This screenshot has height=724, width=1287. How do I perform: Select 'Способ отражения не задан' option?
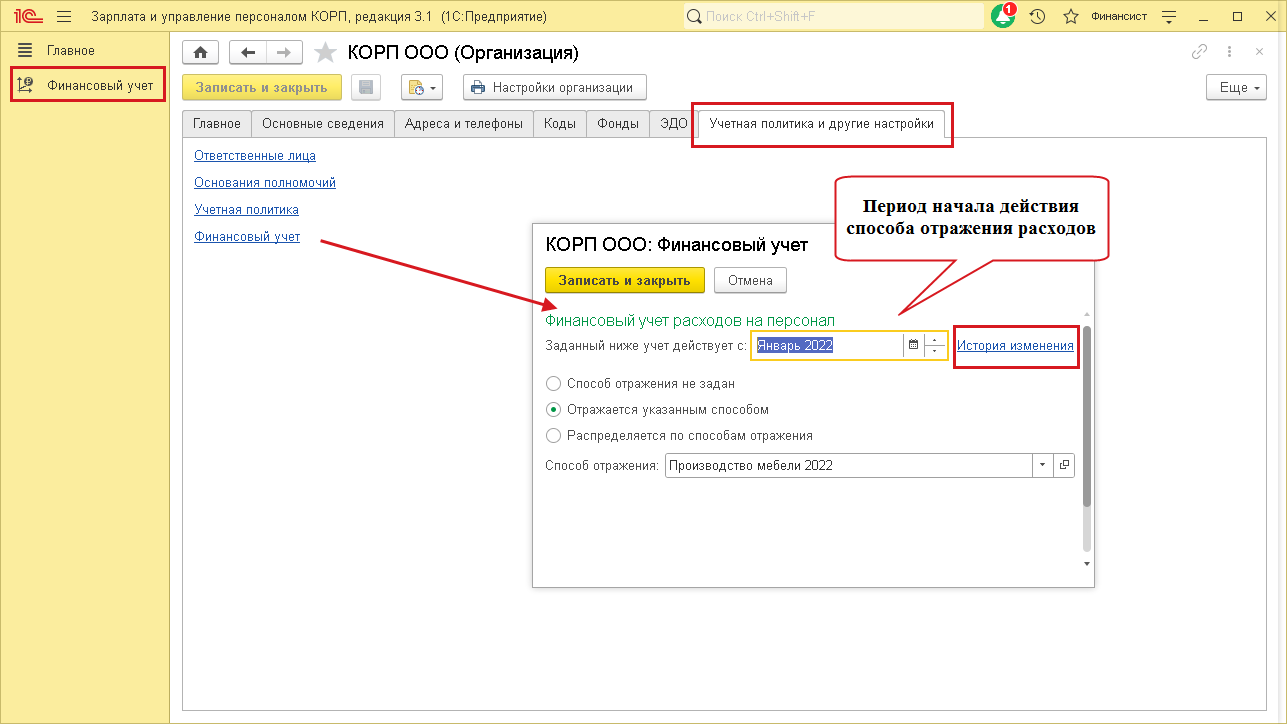point(554,383)
